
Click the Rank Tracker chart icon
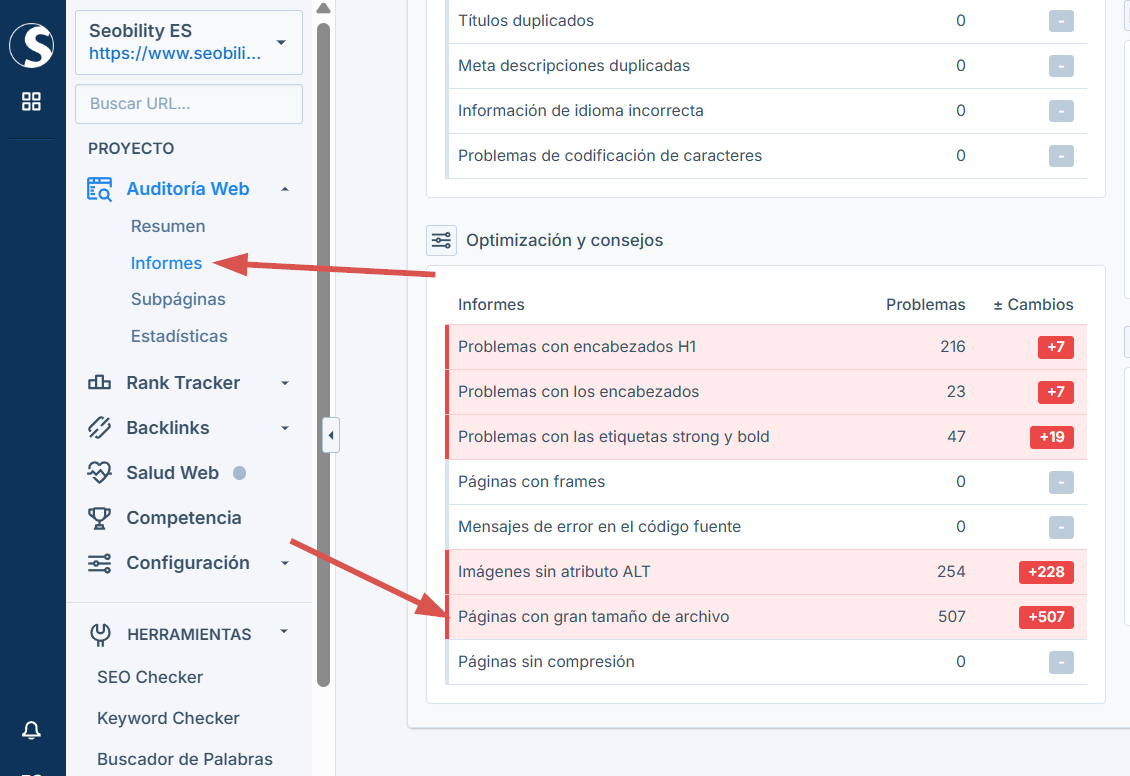pos(99,382)
